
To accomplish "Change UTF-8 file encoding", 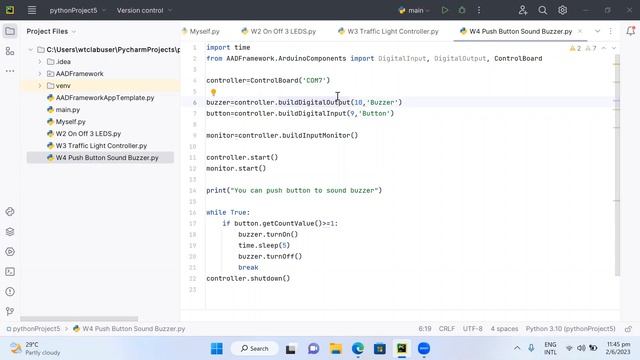I will 472,329.
